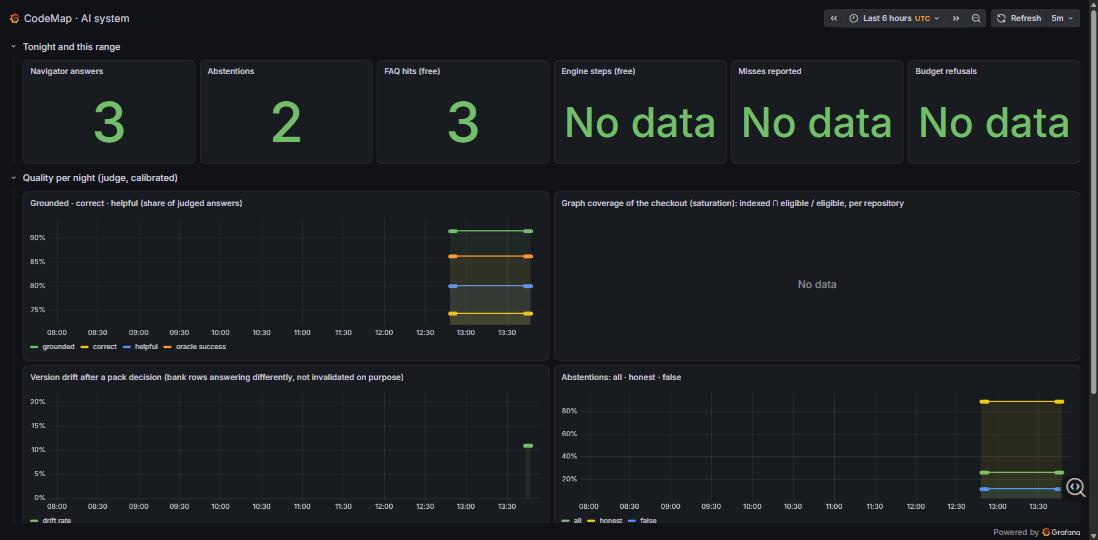Click the yellow honest line in Abstentions chart
The image size is (1098, 540).
point(1022,402)
